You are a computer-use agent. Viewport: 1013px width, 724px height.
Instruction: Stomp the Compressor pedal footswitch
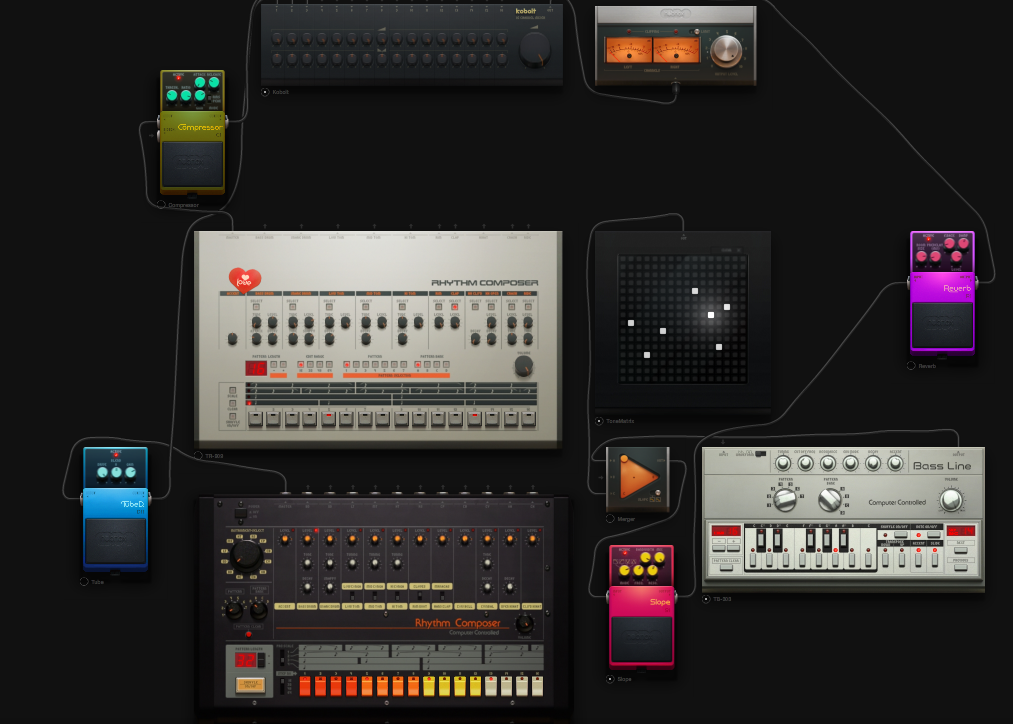192,163
